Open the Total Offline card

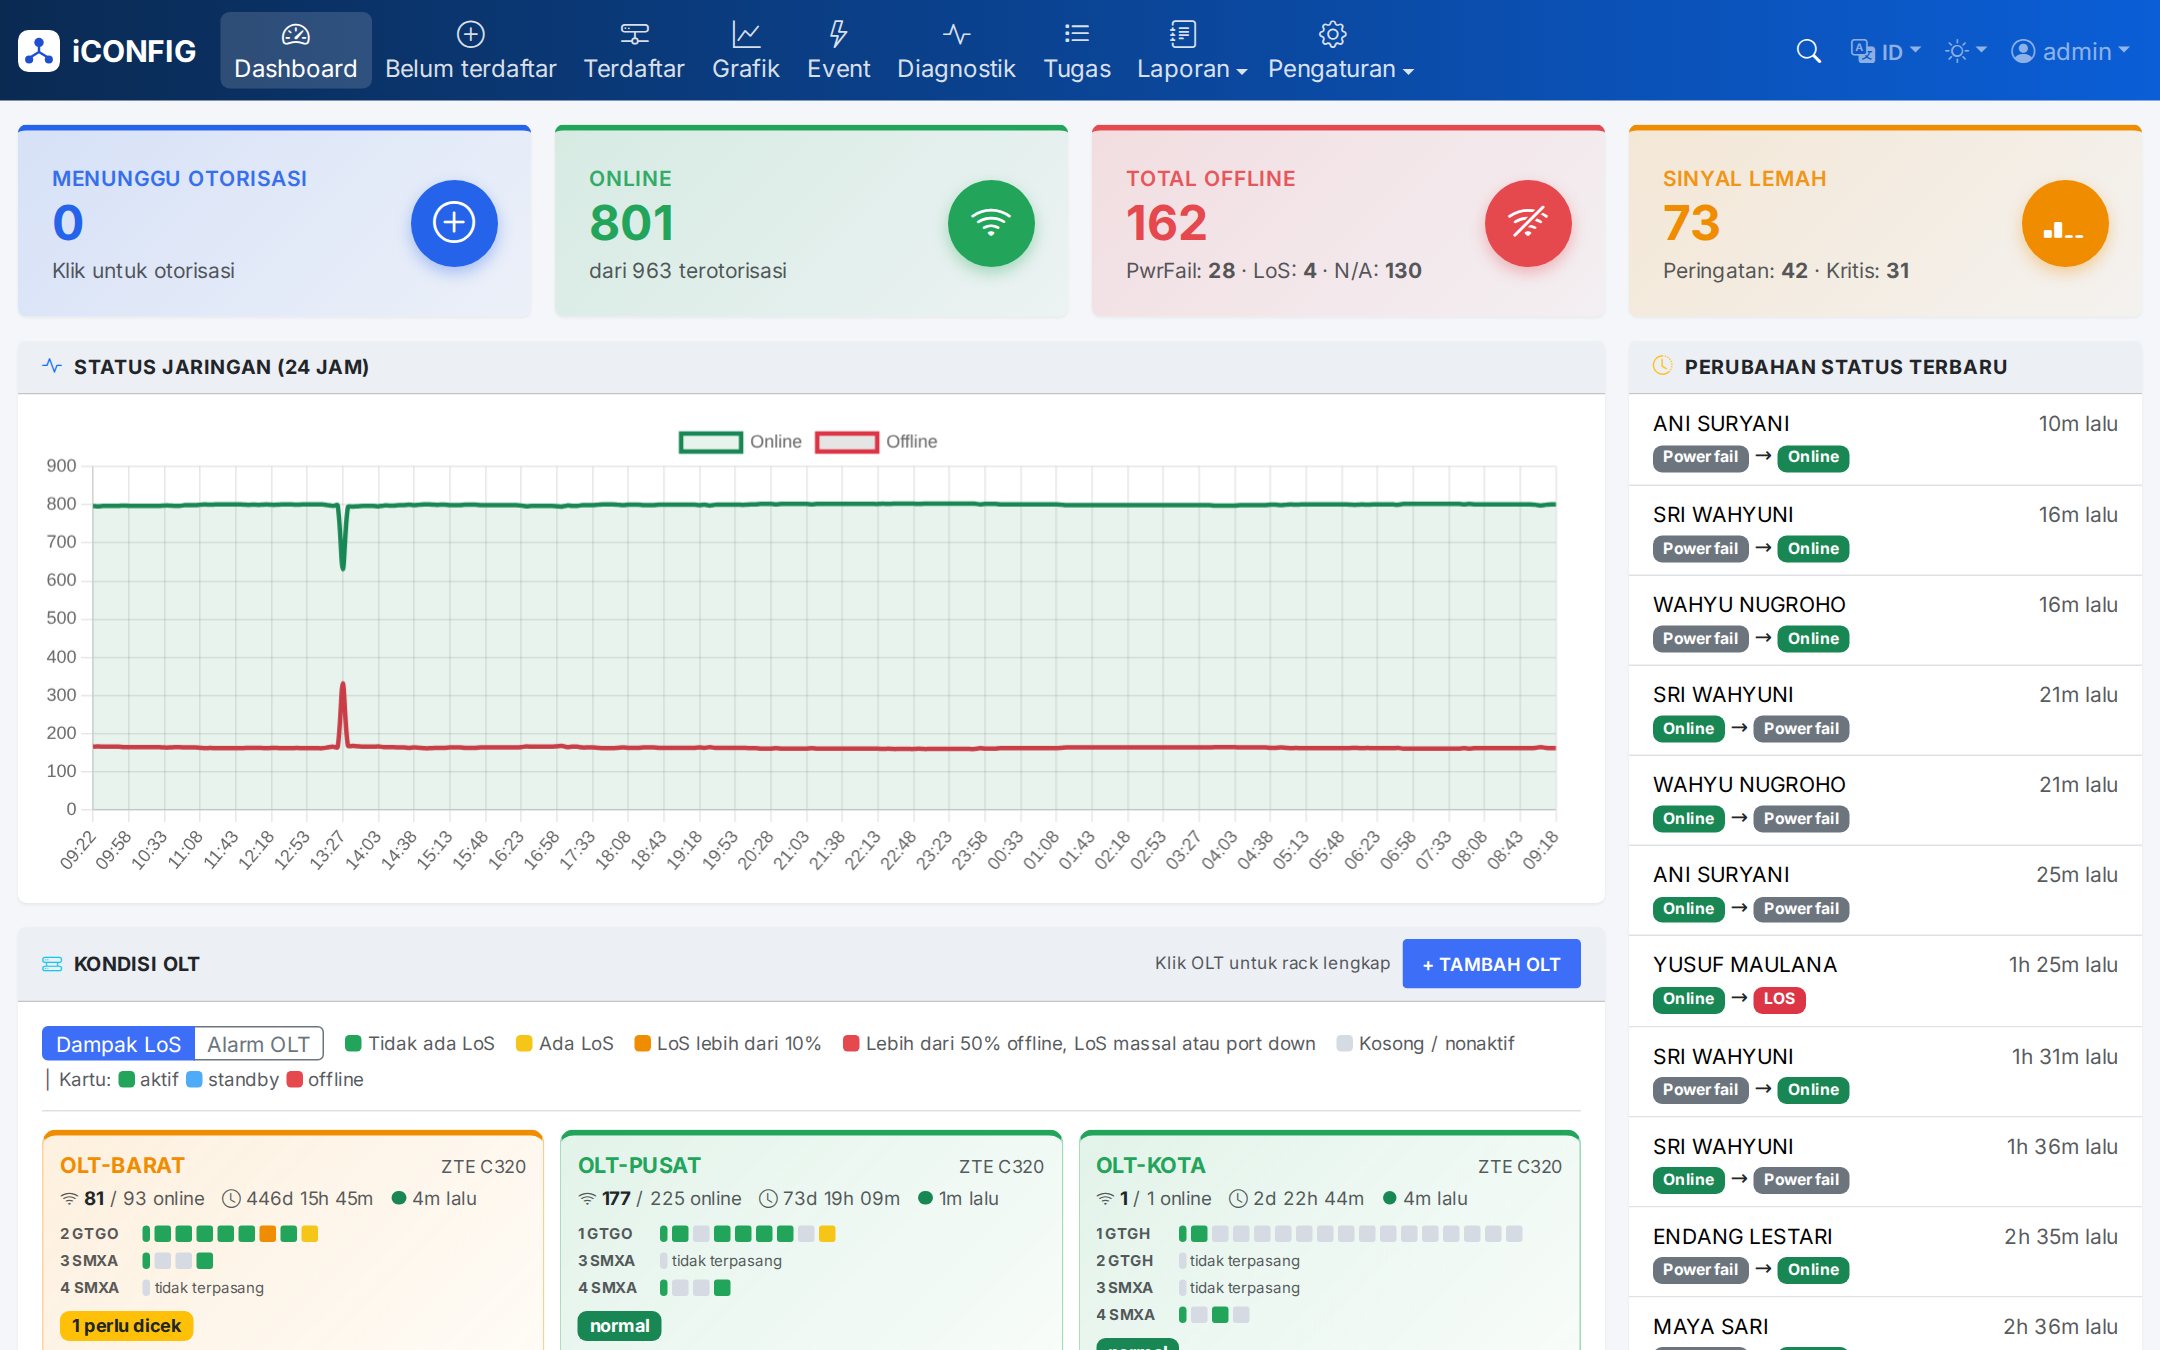[1348, 222]
